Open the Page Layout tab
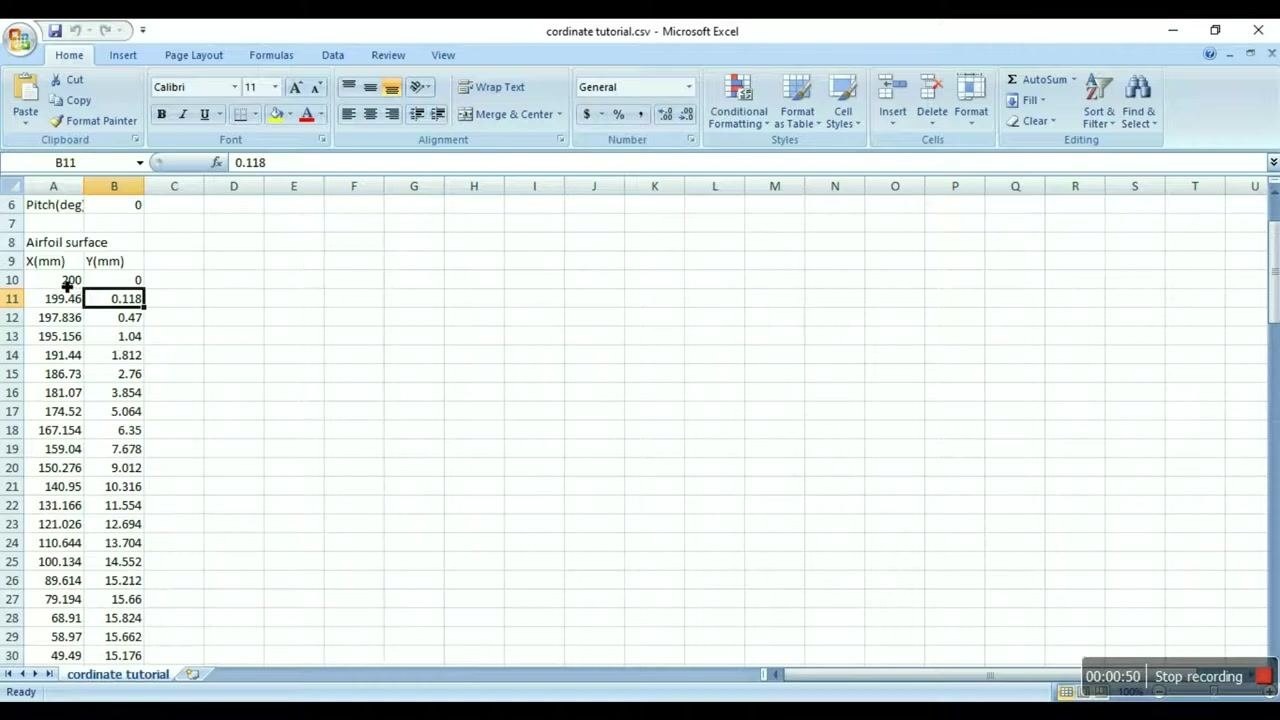Image resolution: width=1280 pixels, height=720 pixels. click(194, 55)
